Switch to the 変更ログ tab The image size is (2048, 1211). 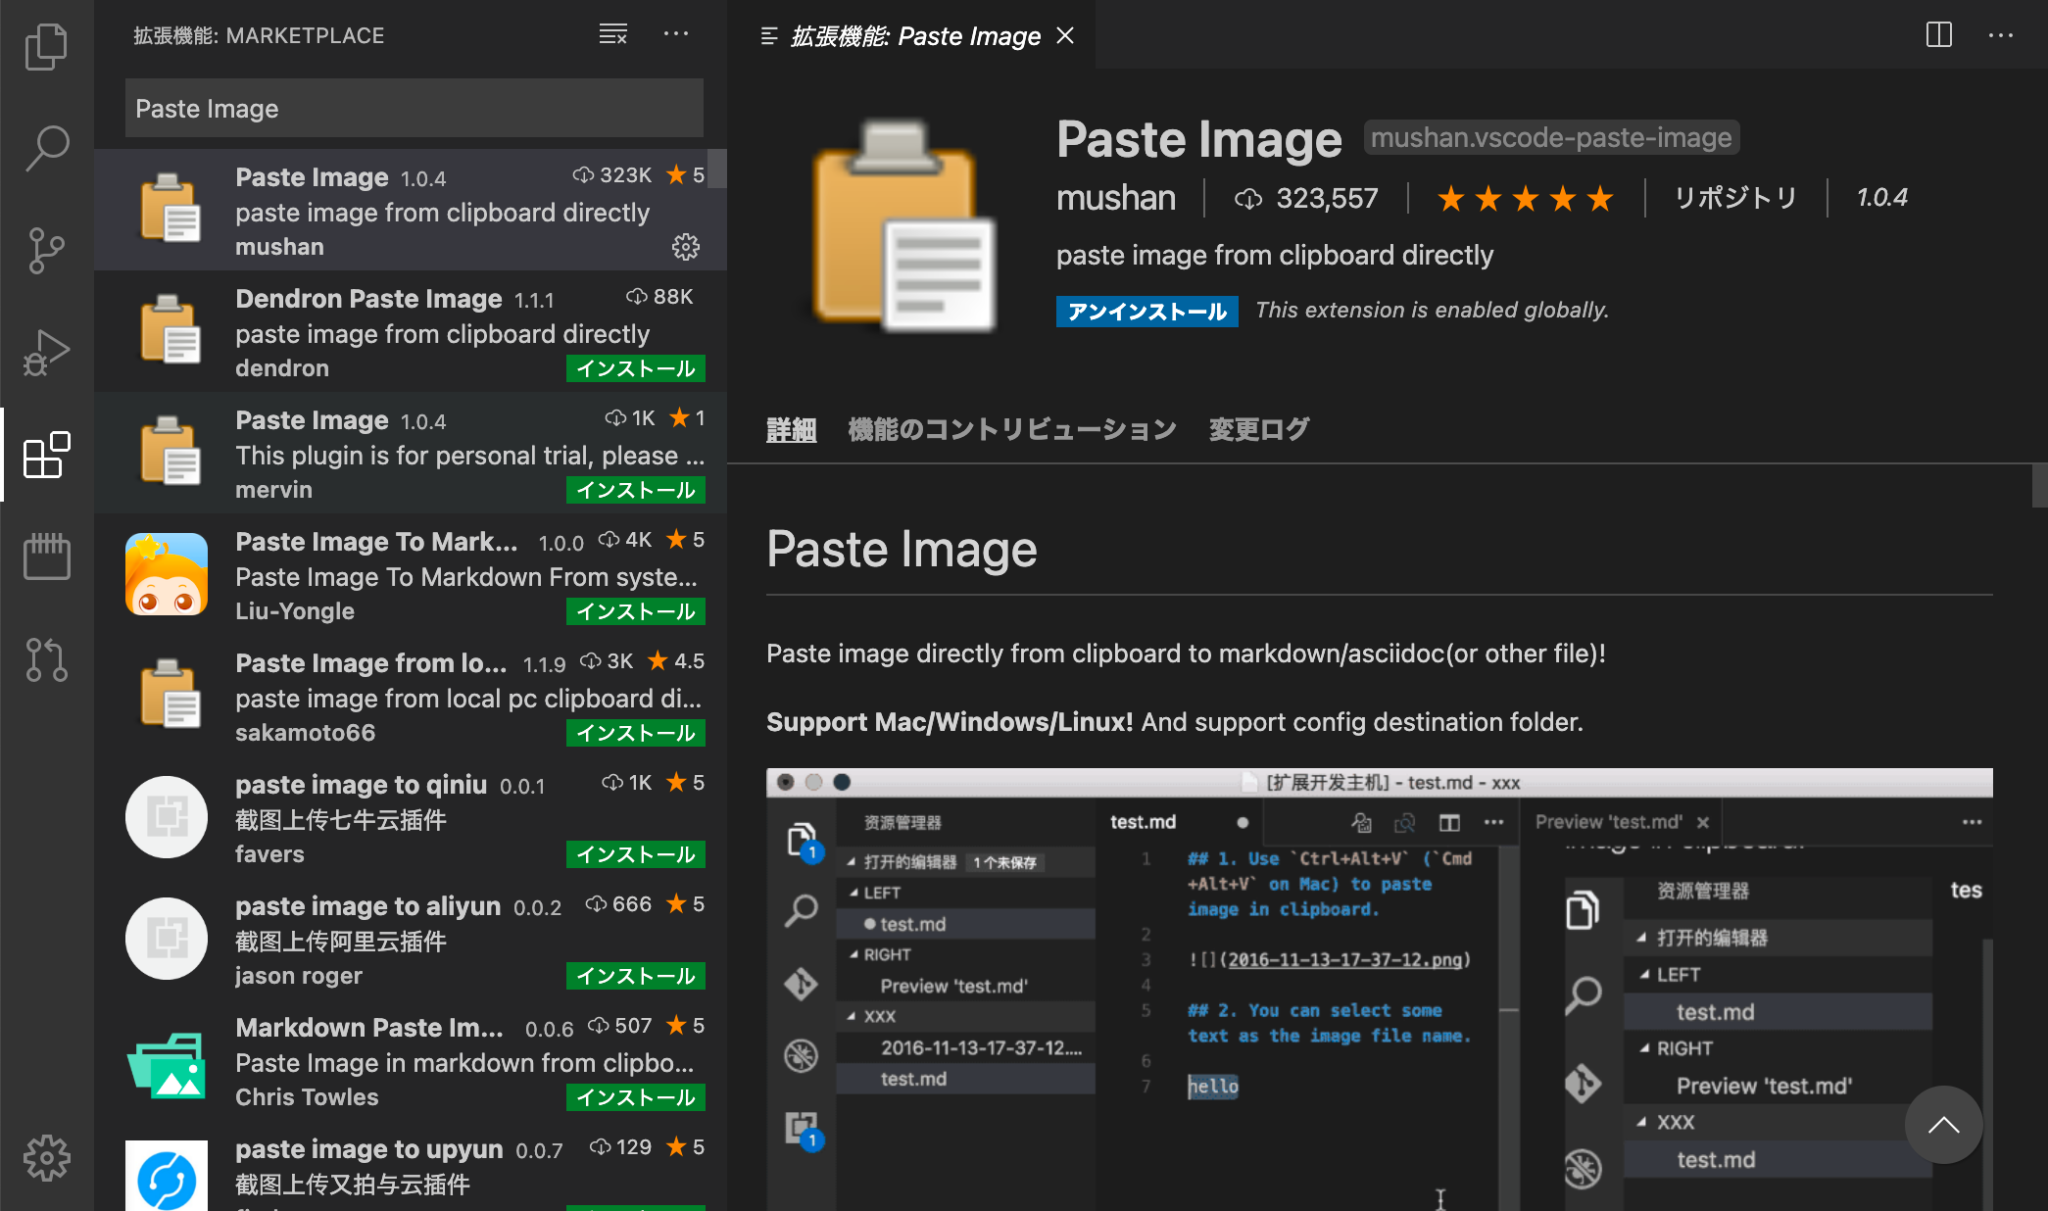click(1258, 429)
